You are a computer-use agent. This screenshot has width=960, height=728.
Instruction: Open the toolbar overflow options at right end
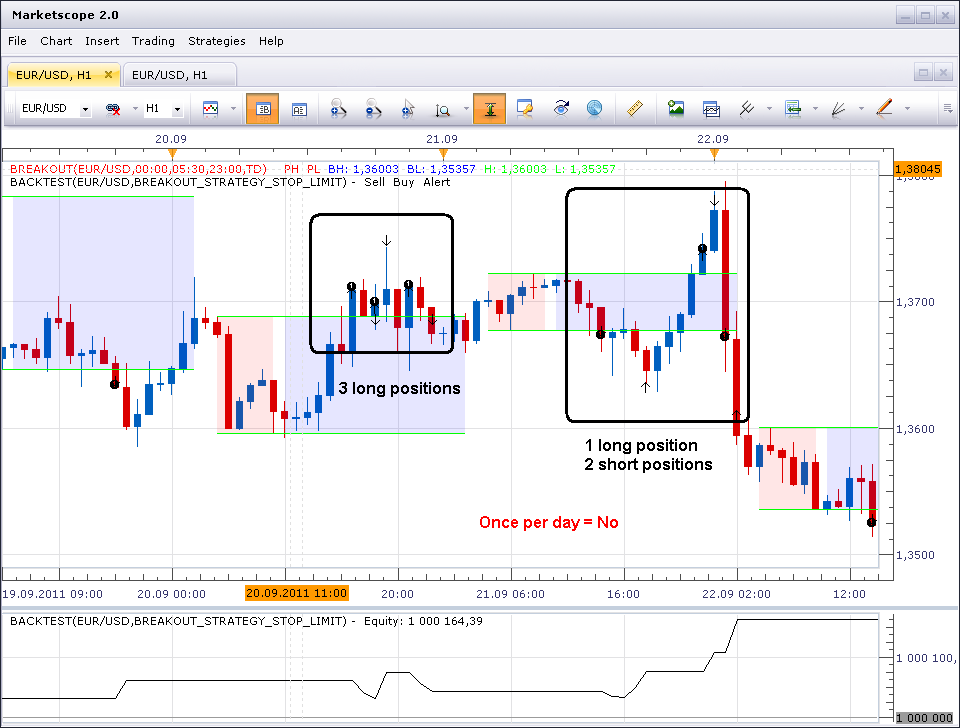pyautogui.click(x=948, y=108)
